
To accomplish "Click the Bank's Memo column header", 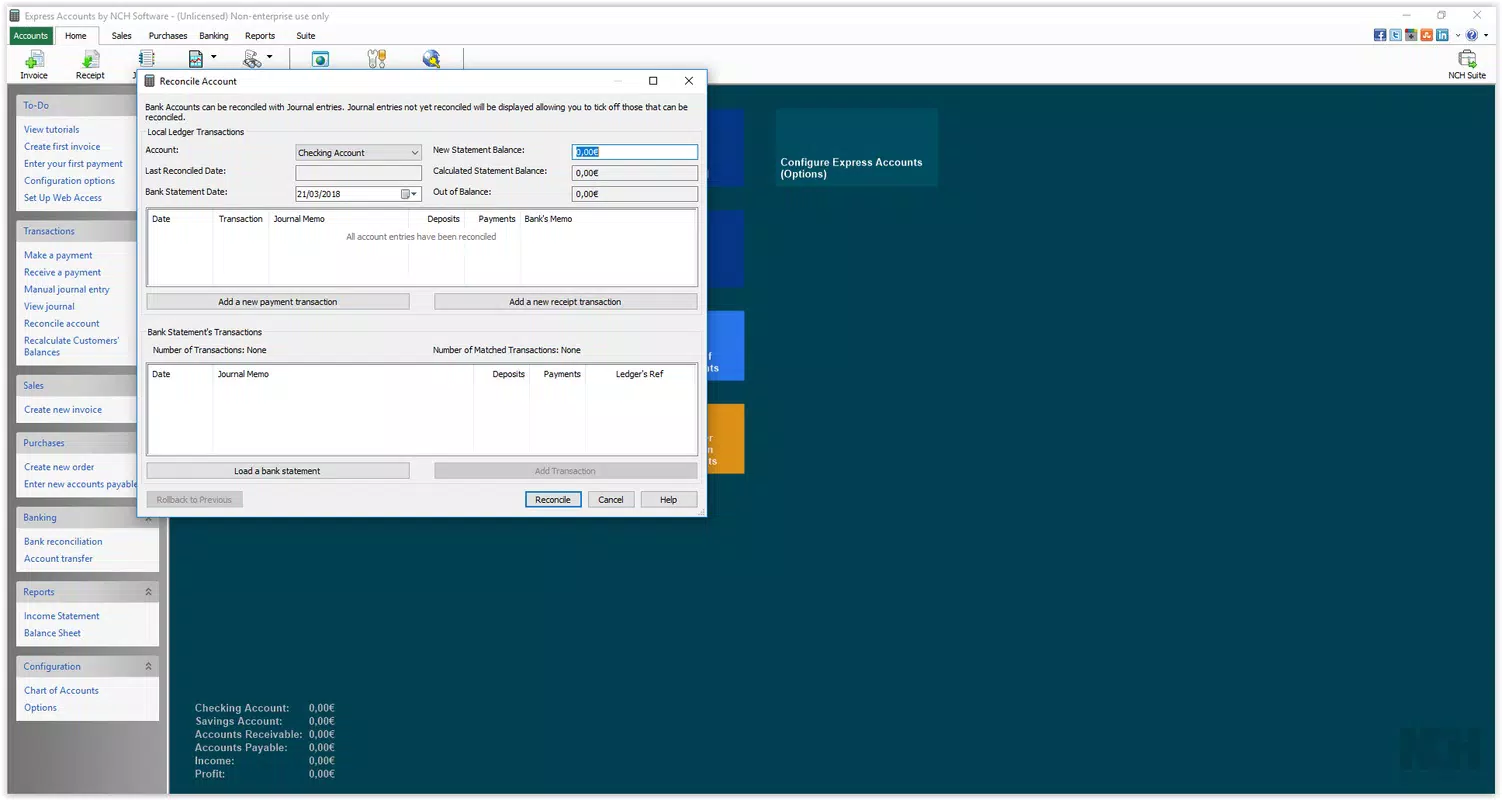I will (548, 218).
